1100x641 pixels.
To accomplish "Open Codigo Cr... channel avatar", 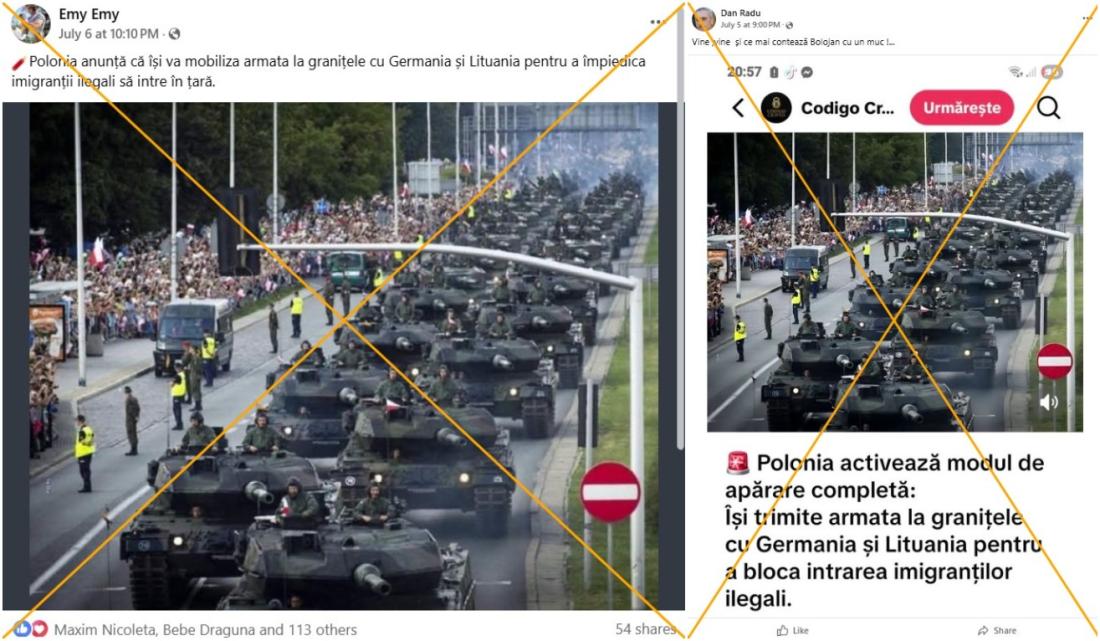I will pyautogui.click(x=776, y=108).
